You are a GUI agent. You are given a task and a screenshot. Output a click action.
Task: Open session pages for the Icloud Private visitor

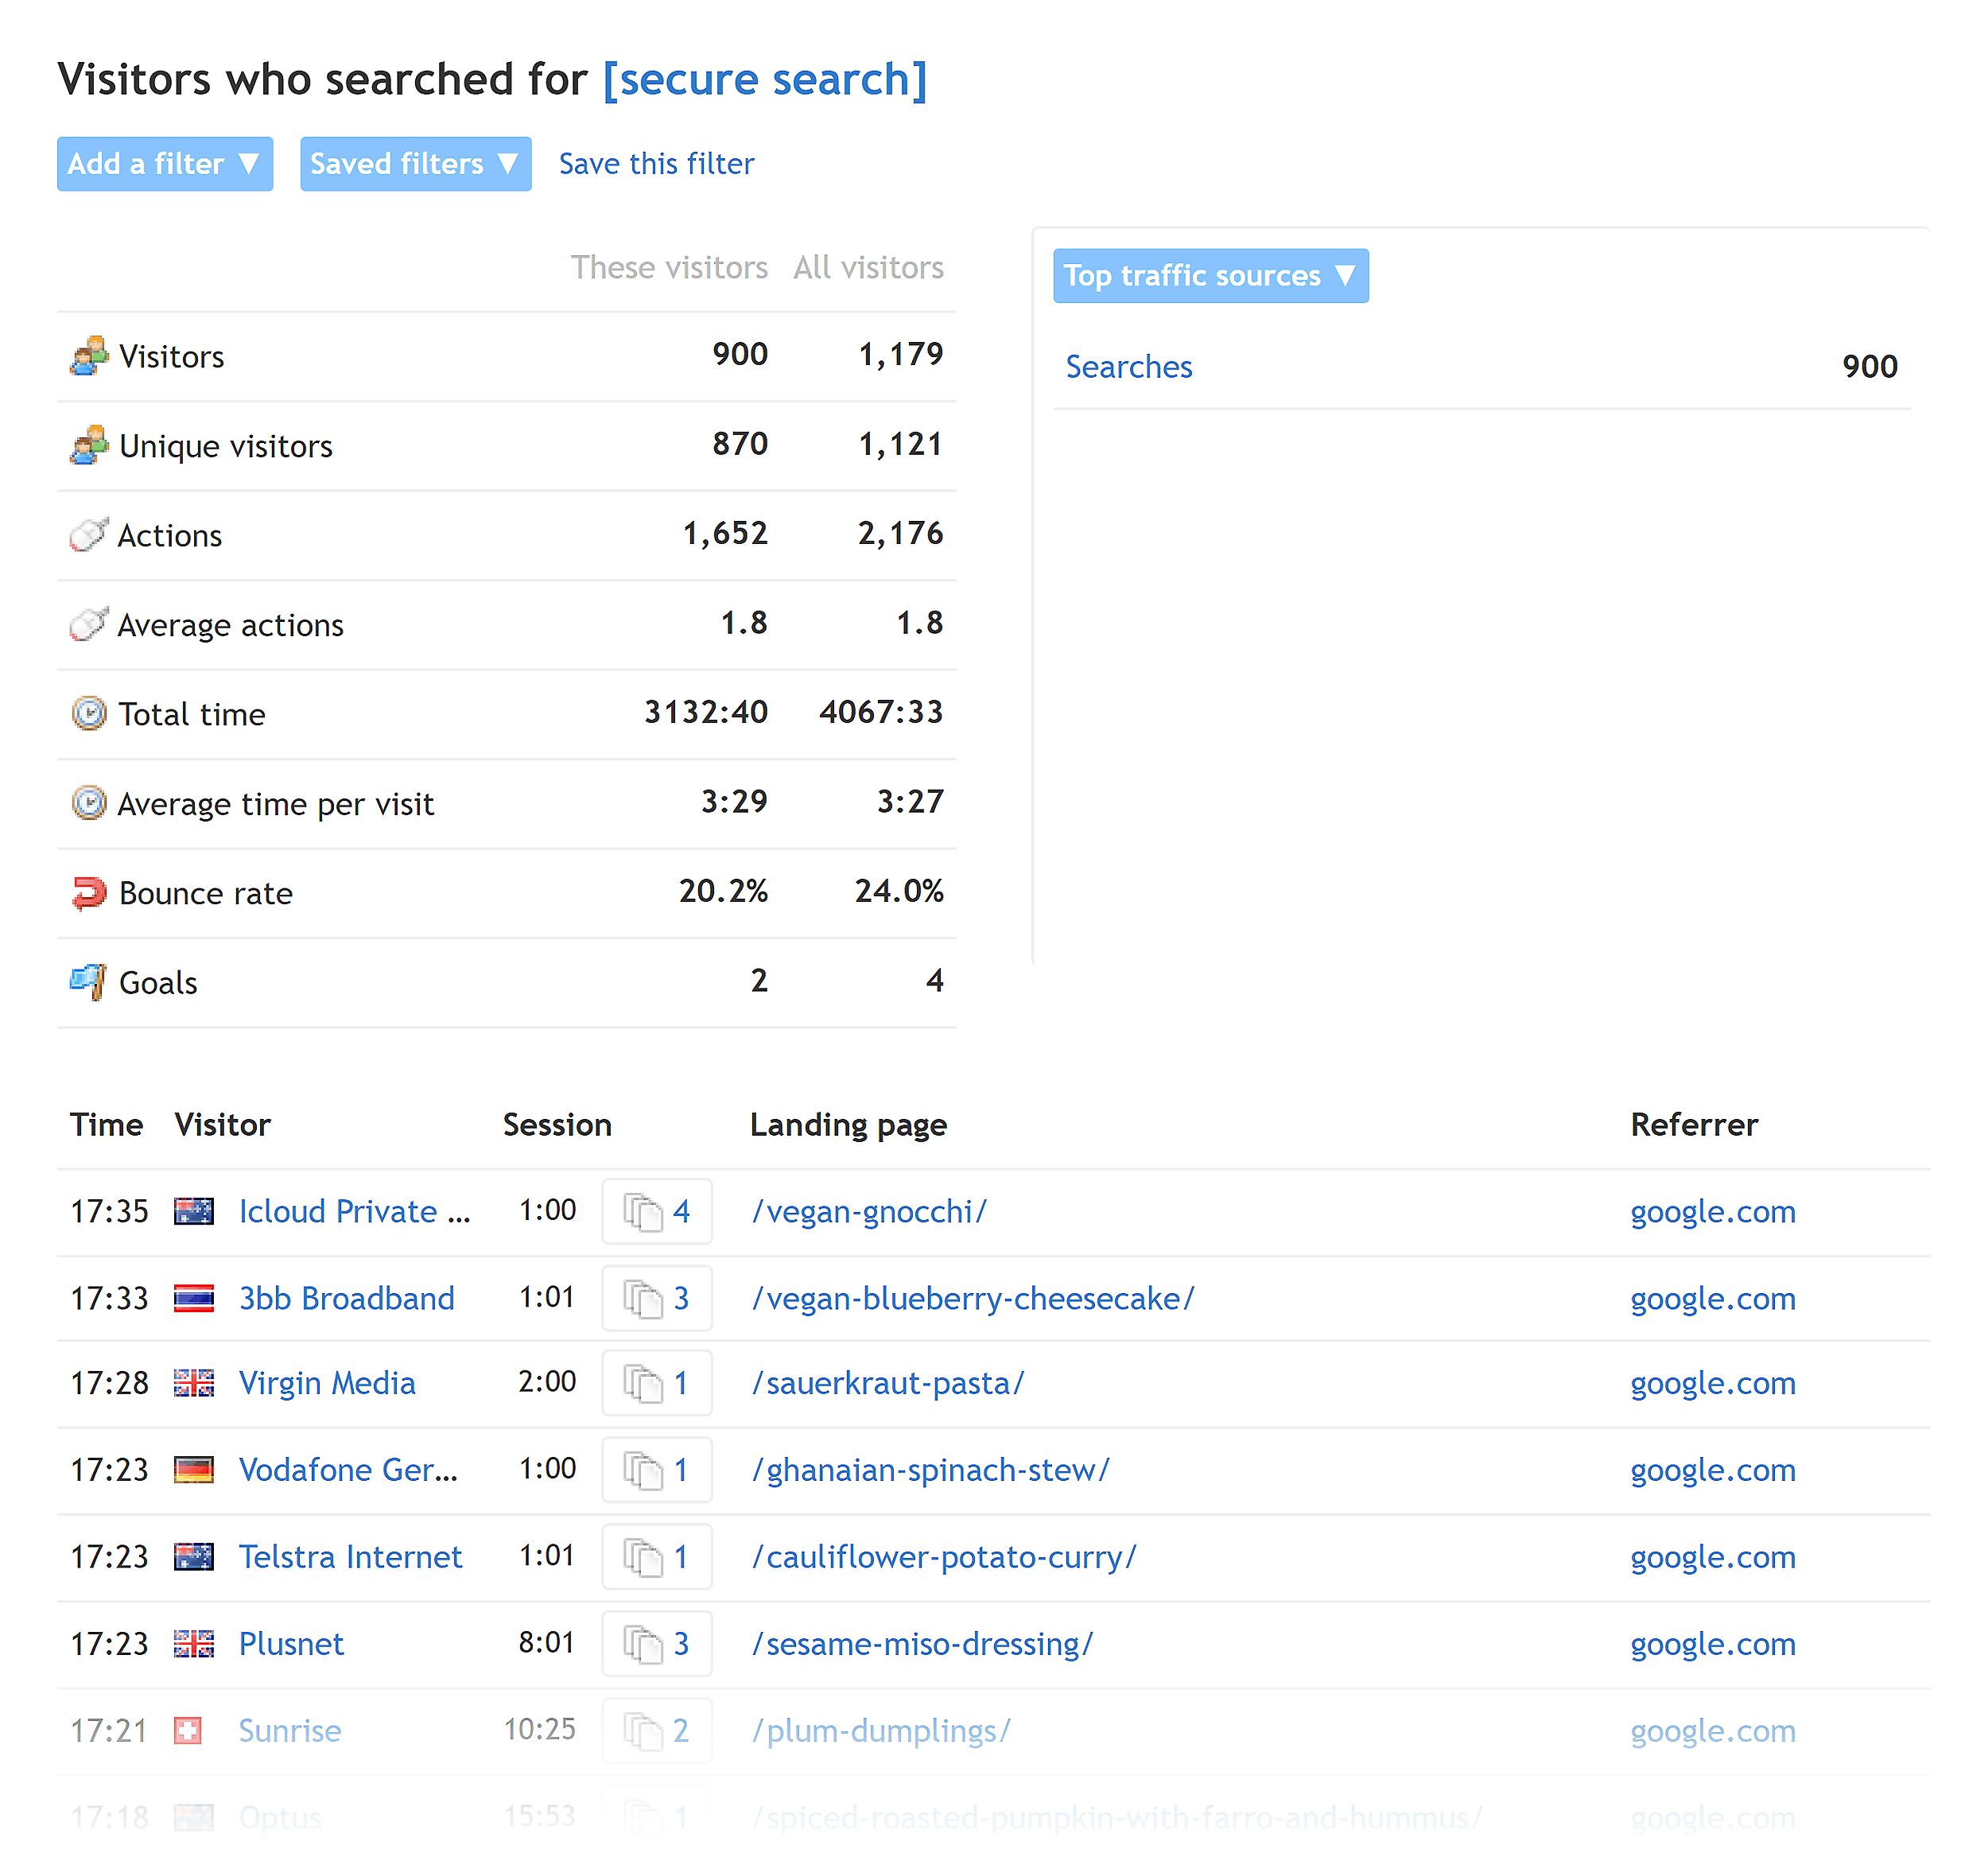coord(656,1211)
